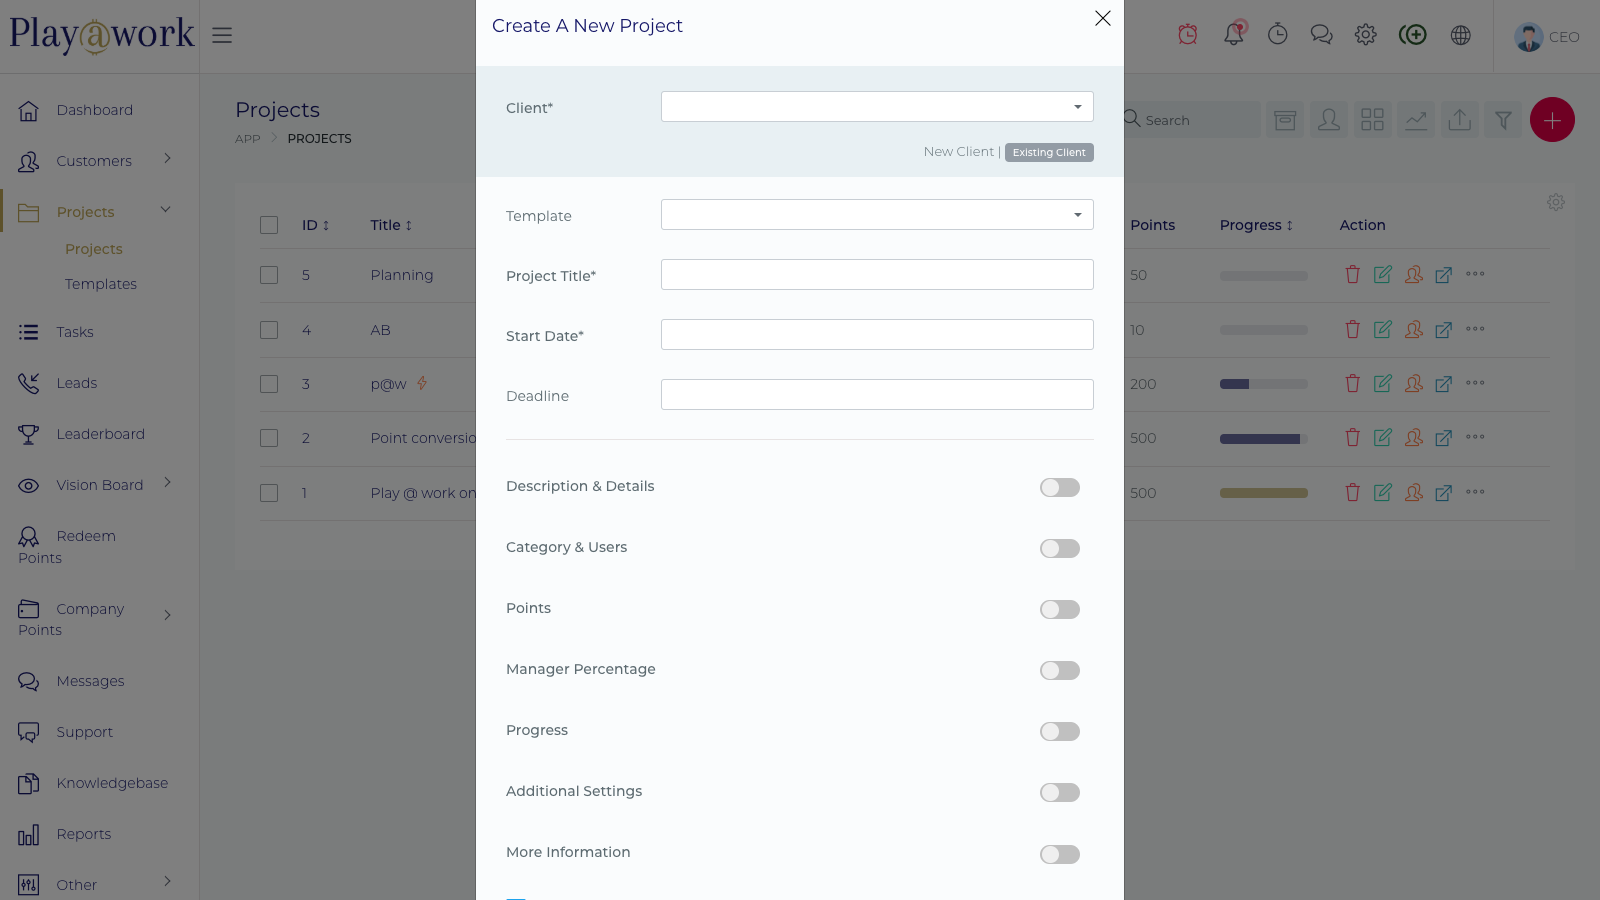
Task: Expand the Template dropdown list
Action: [876, 215]
